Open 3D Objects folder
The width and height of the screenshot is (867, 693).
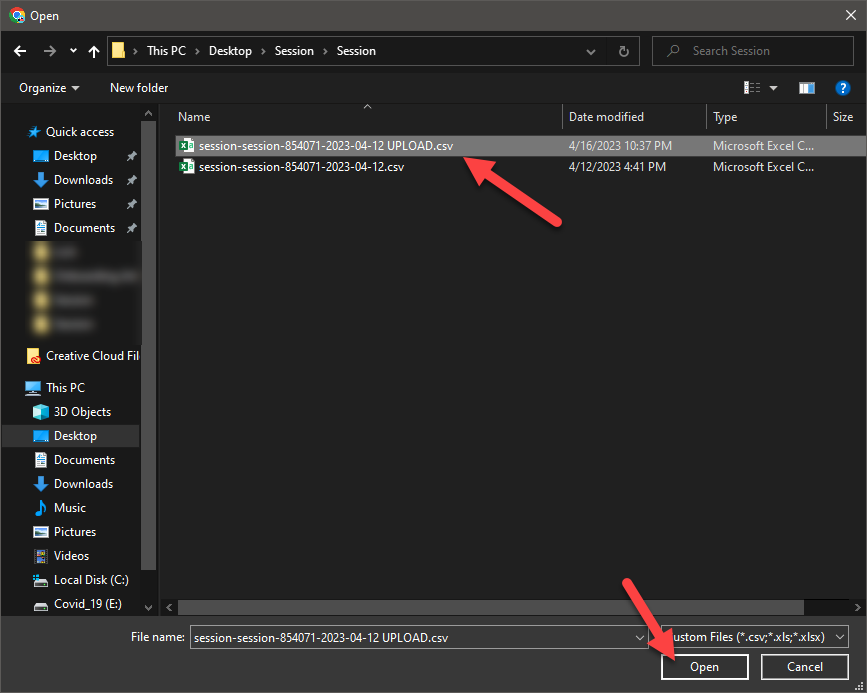coord(82,412)
